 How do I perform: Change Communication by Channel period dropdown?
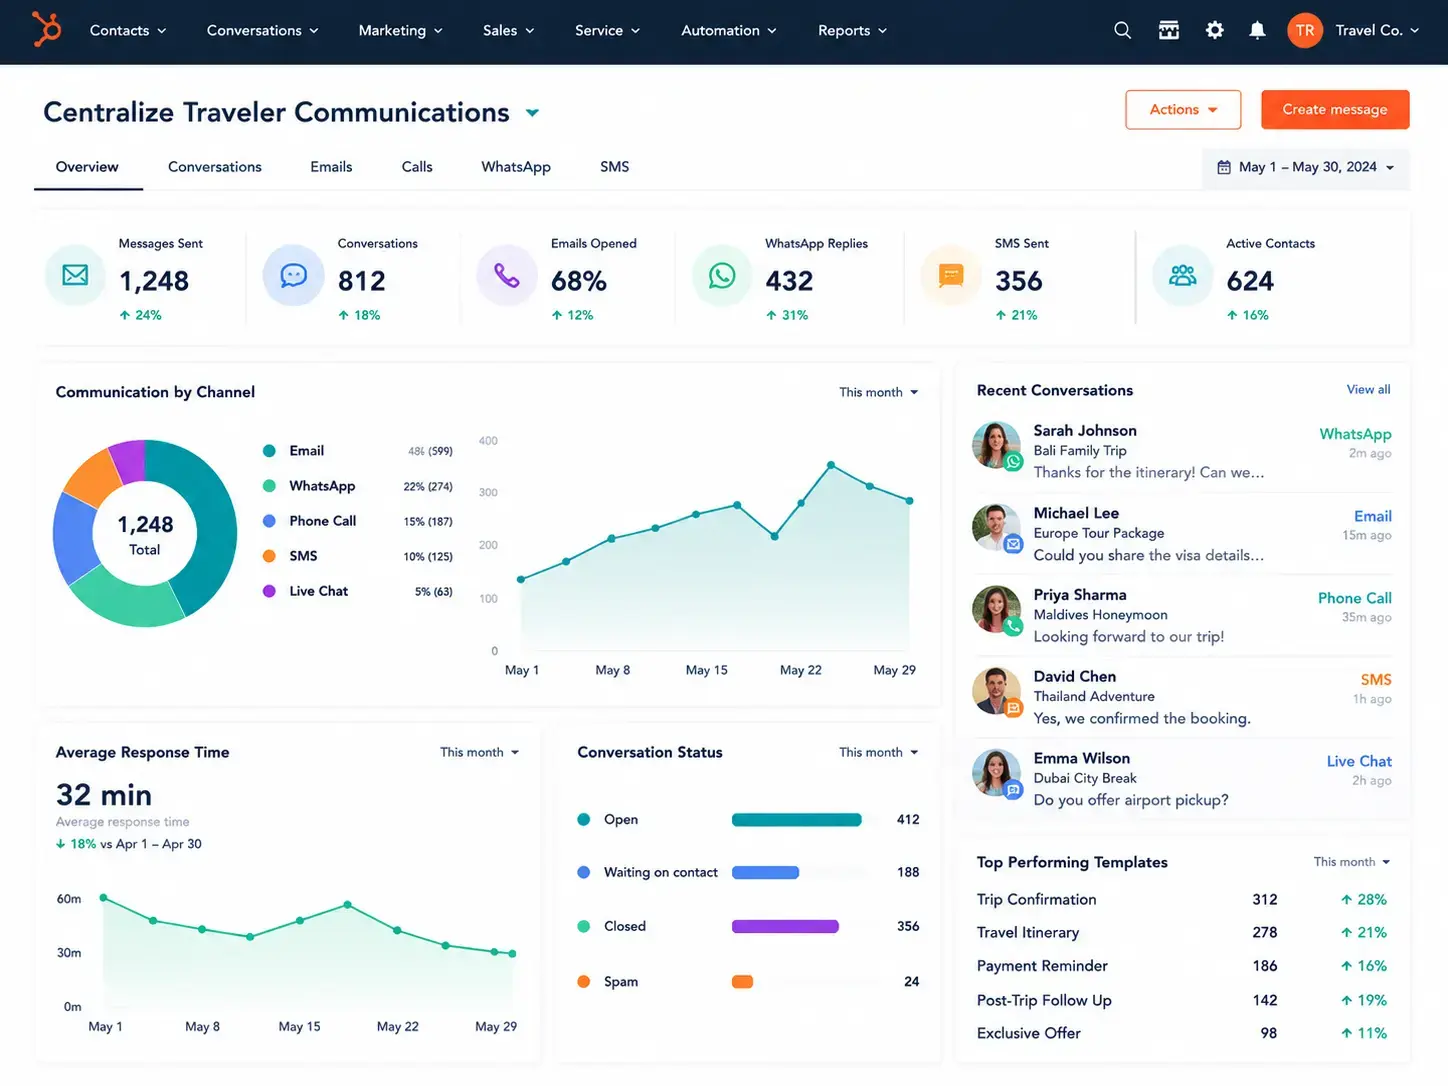[x=879, y=392]
